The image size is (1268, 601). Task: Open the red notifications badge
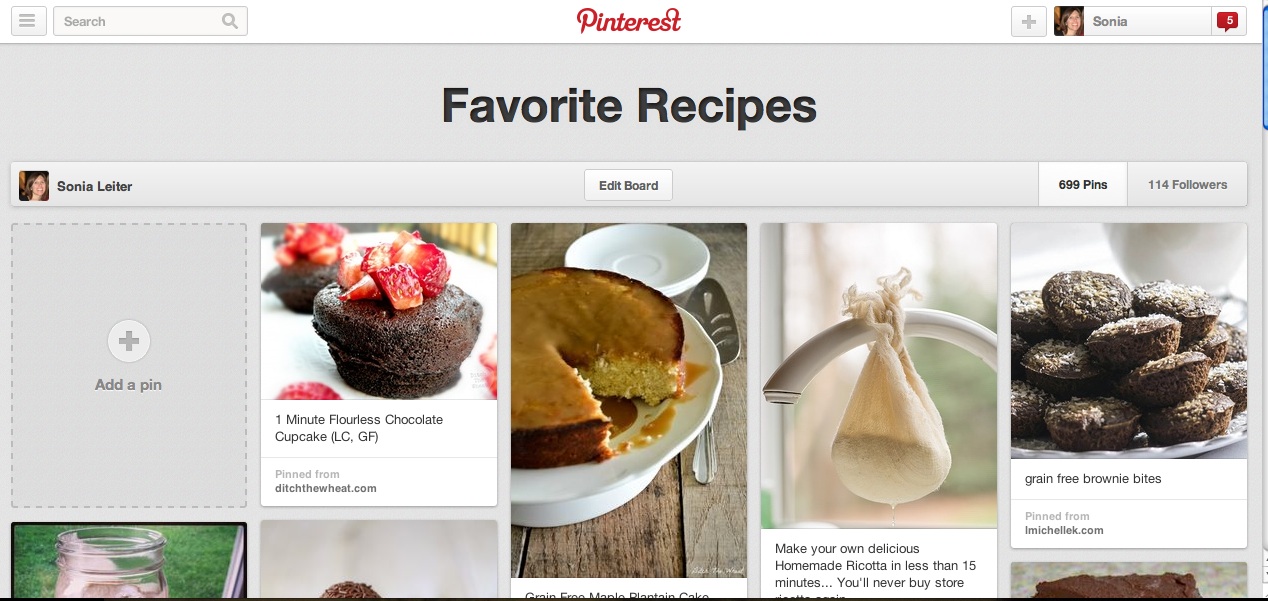click(x=1229, y=21)
